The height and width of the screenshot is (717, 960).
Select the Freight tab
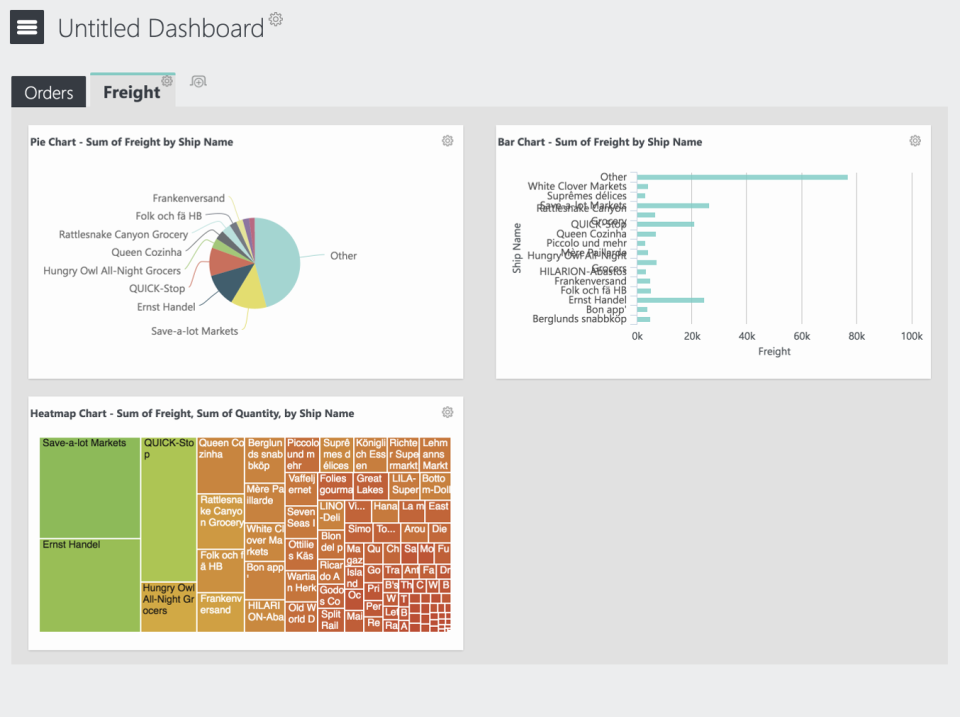[x=131, y=92]
